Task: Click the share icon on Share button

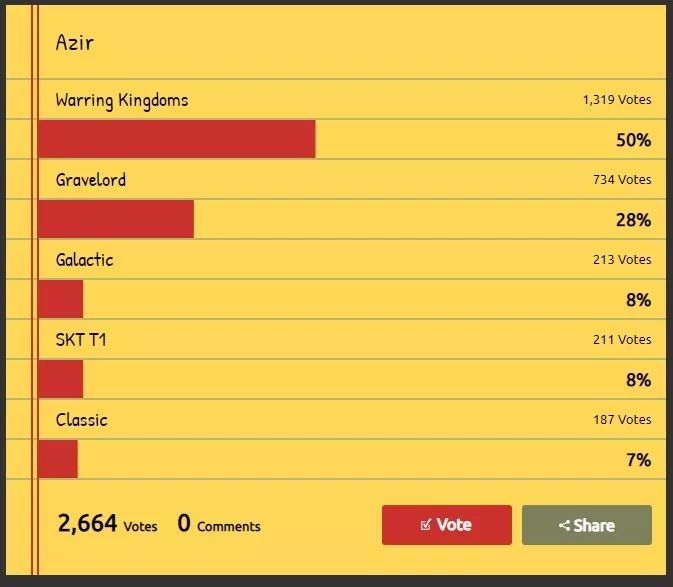Action: point(564,526)
